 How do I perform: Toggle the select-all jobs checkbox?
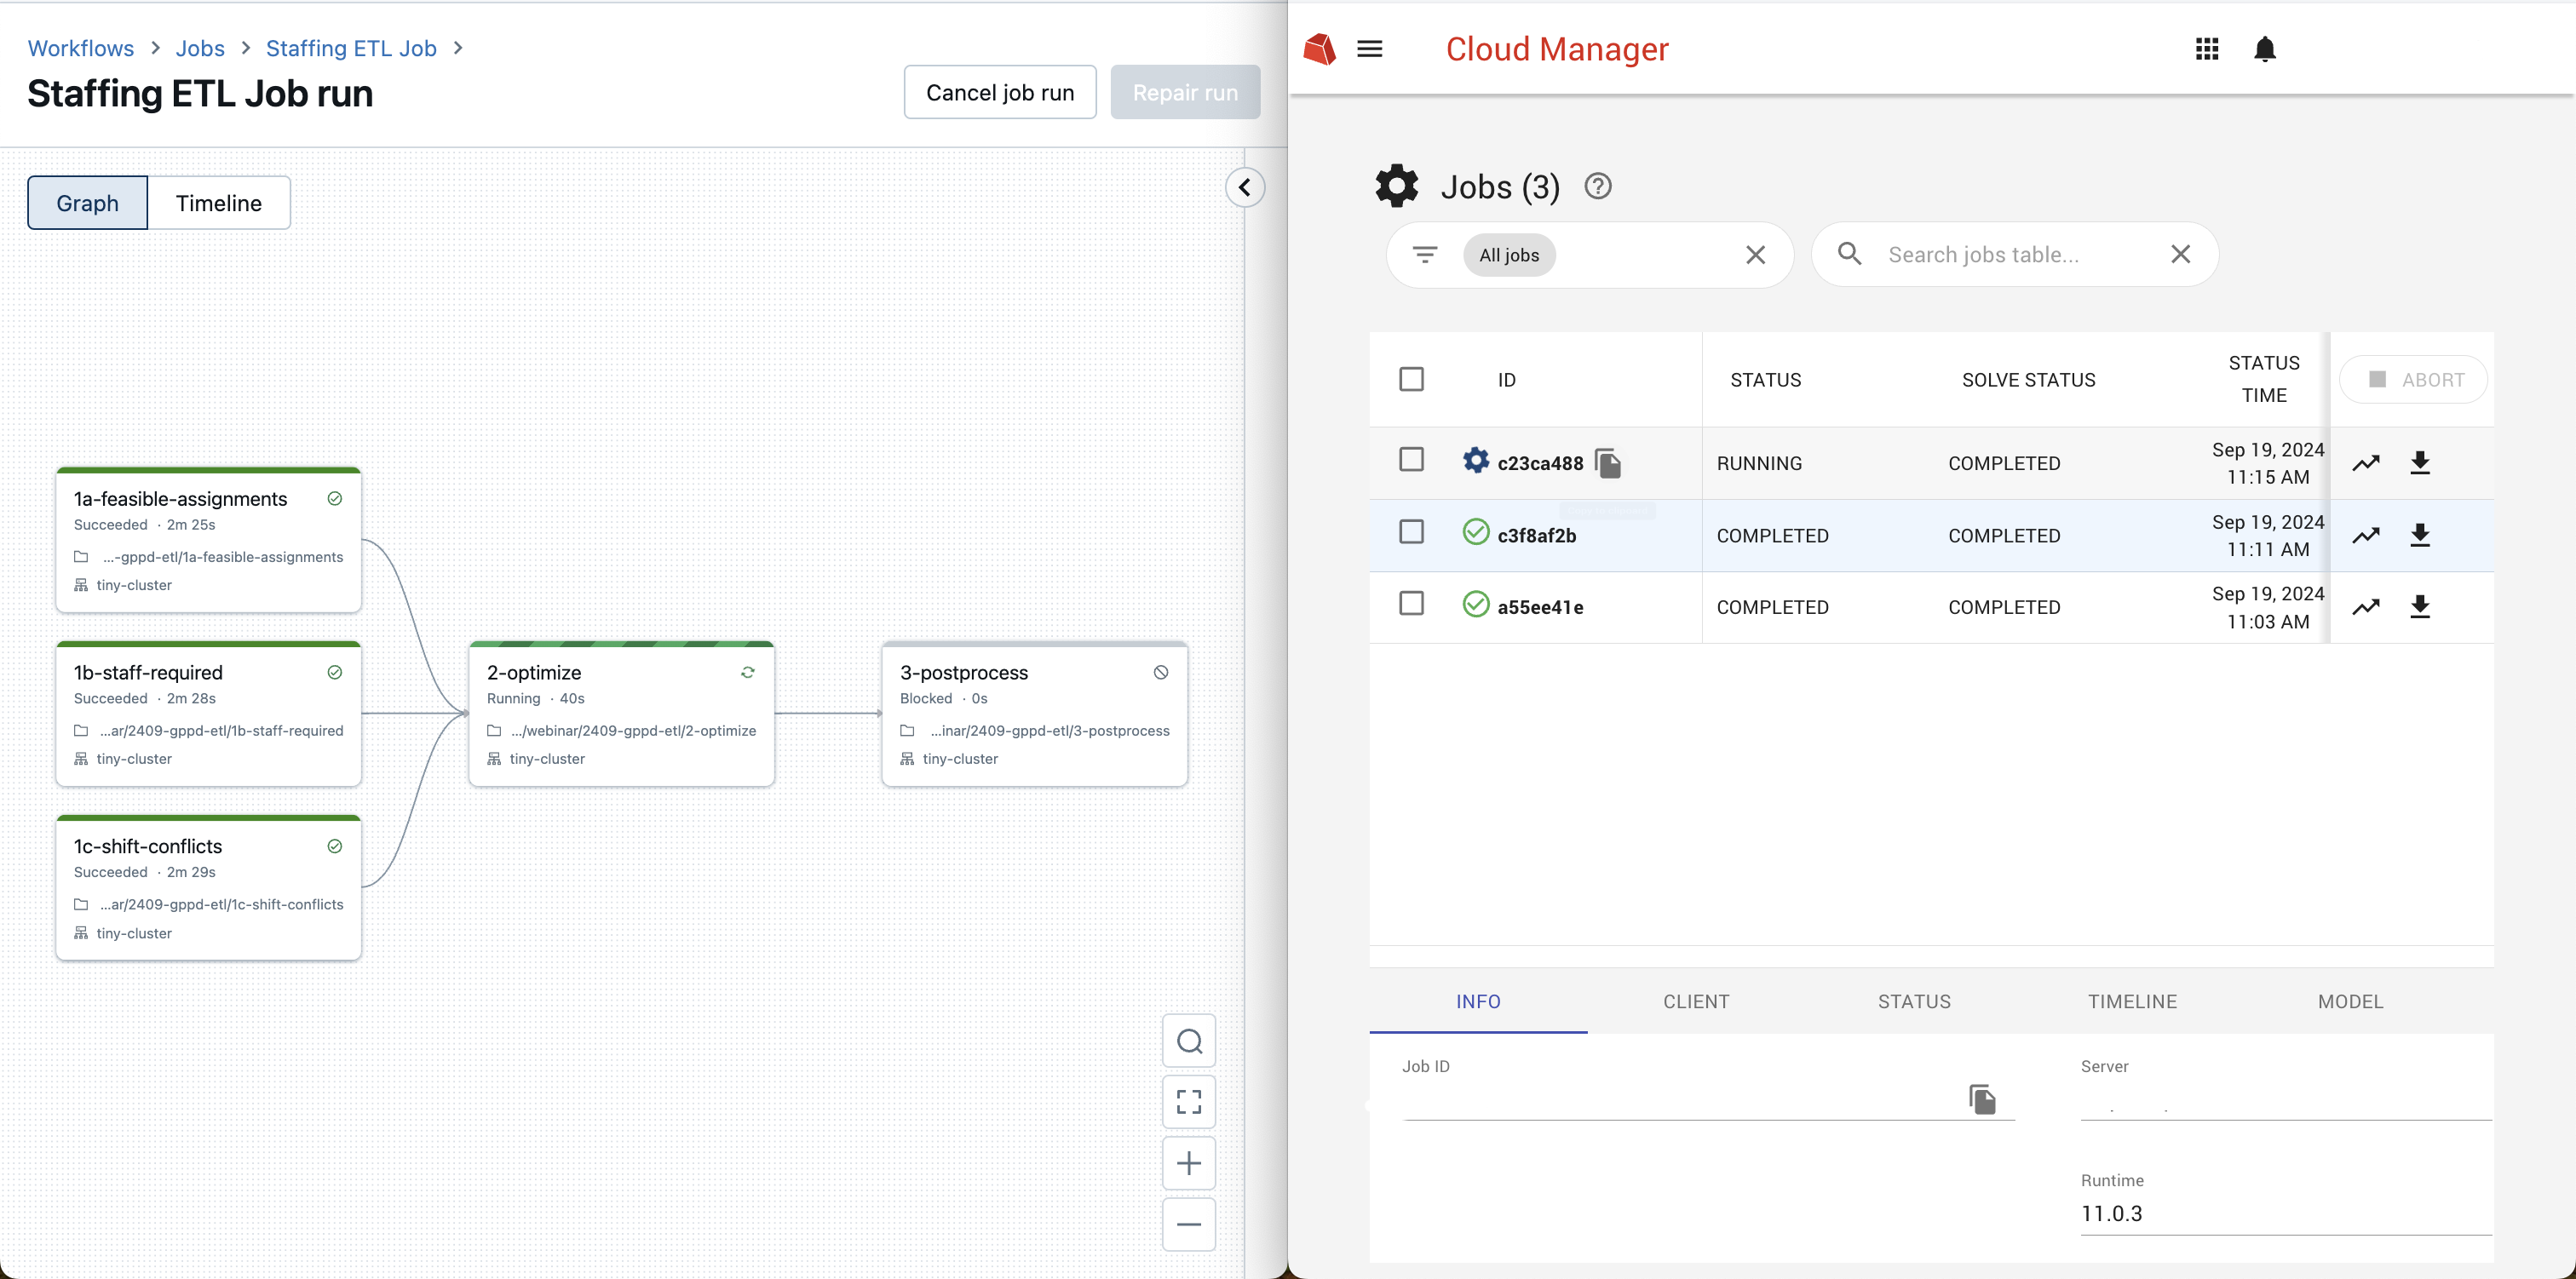[x=1411, y=379]
